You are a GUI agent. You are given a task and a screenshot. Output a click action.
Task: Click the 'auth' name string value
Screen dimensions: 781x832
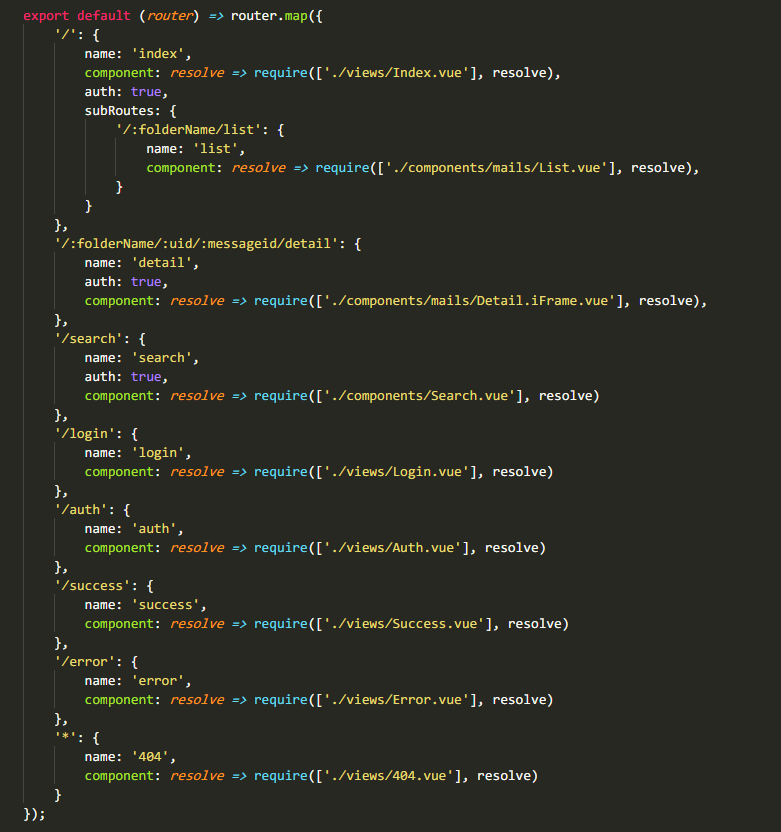[x=154, y=529]
